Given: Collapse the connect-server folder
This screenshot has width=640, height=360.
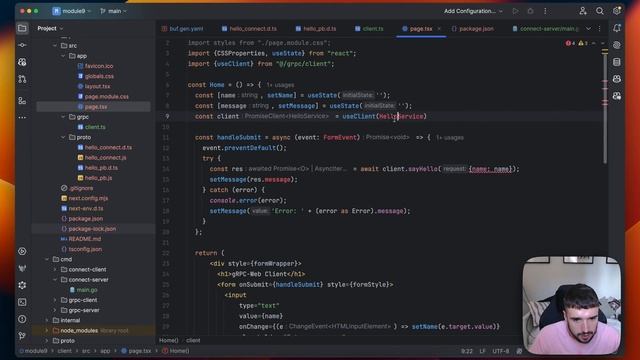Looking at the screenshot, I should [55, 280].
